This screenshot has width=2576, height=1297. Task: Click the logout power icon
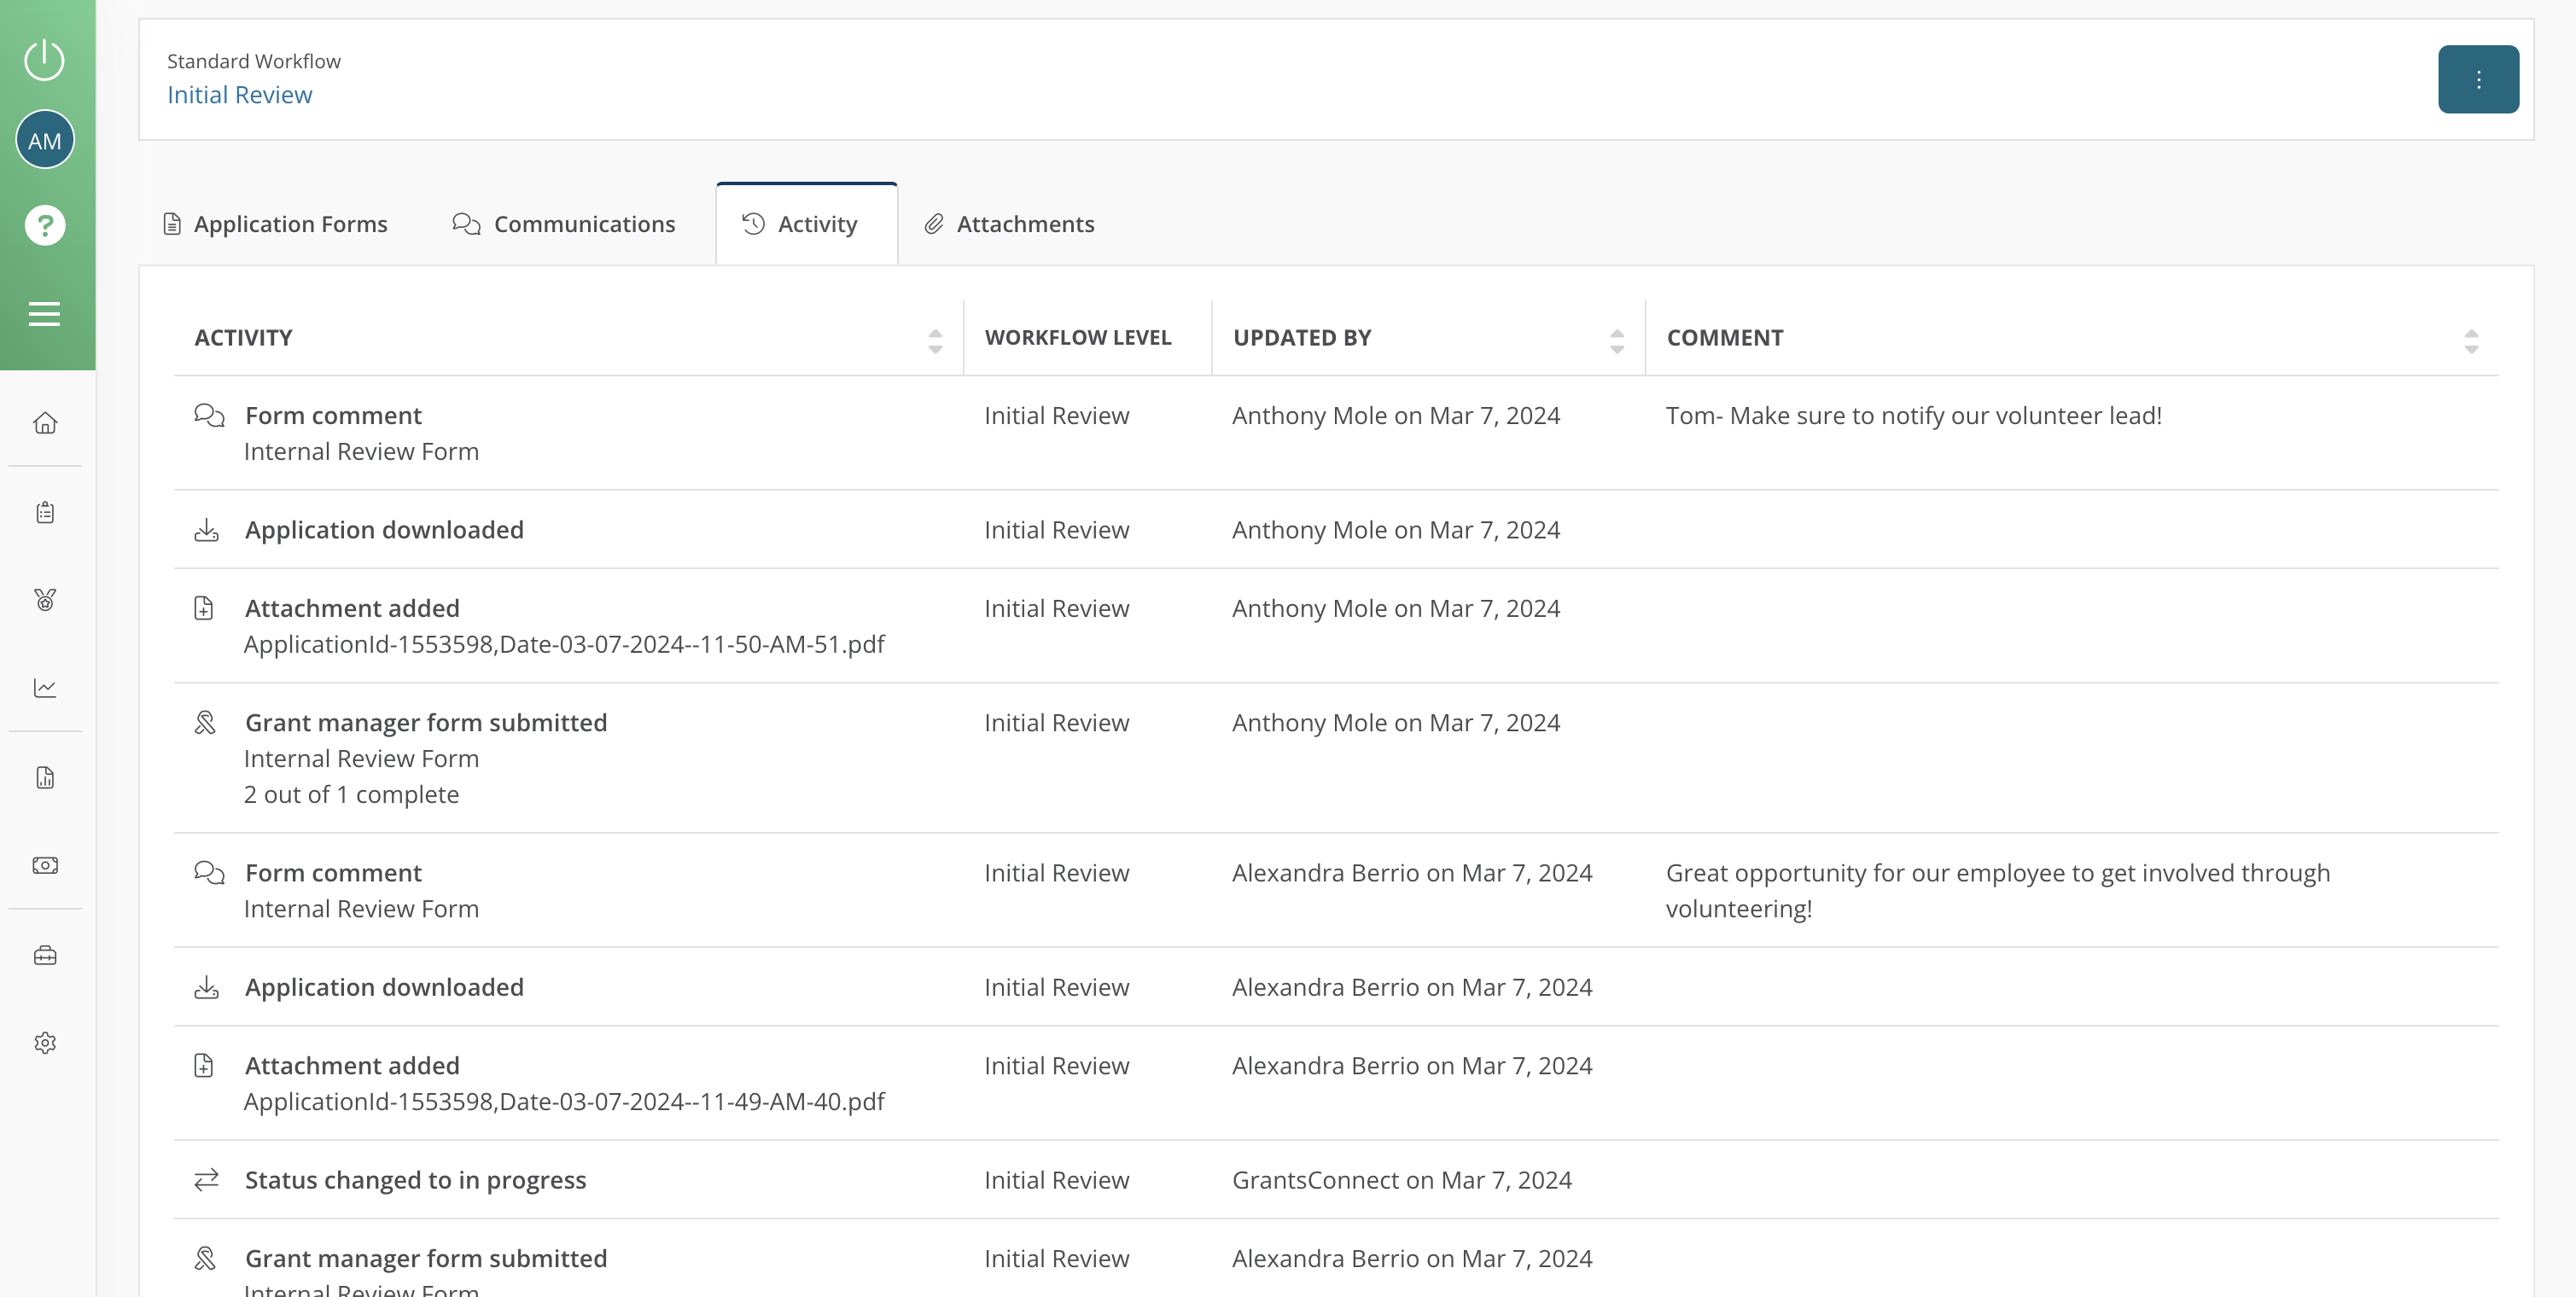pyautogui.click(x=45, y=60)
